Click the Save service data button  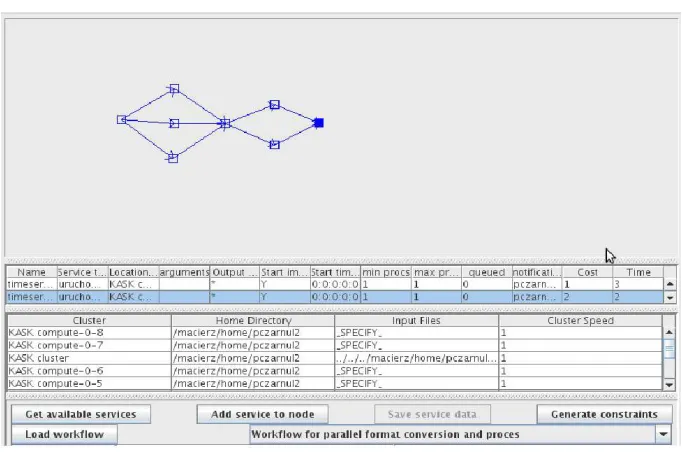click(432, 414)
